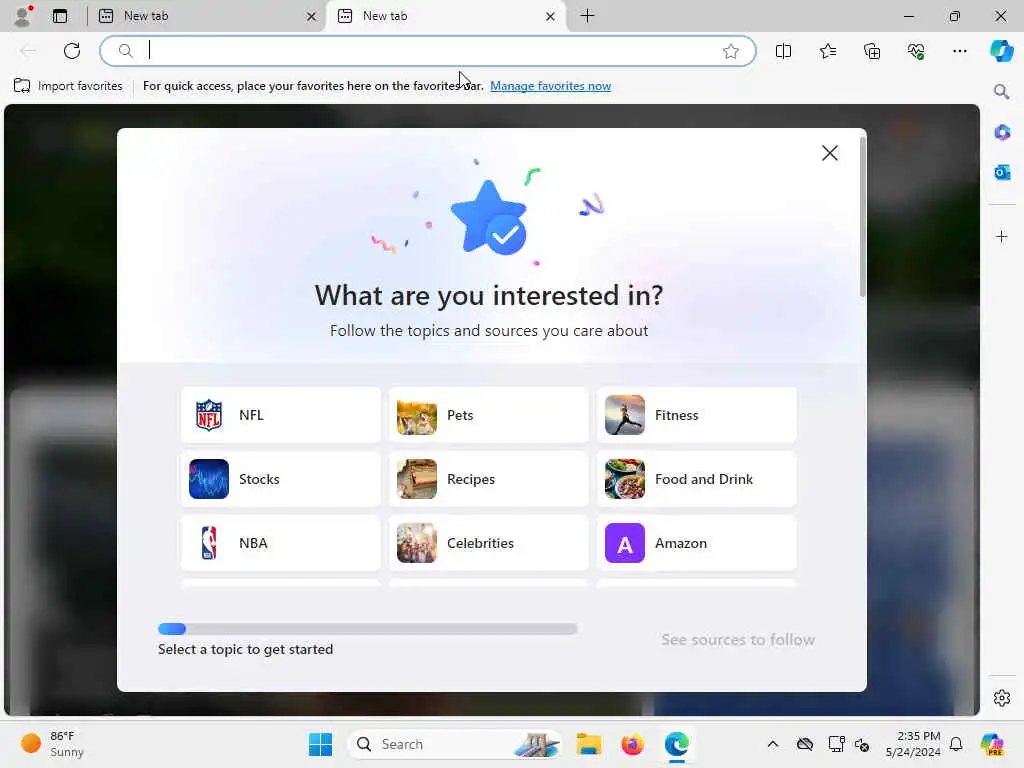The image size is (1024, 768).
Task: Open Microsoft 365 sidebar icon
Action: (1002, 133)
